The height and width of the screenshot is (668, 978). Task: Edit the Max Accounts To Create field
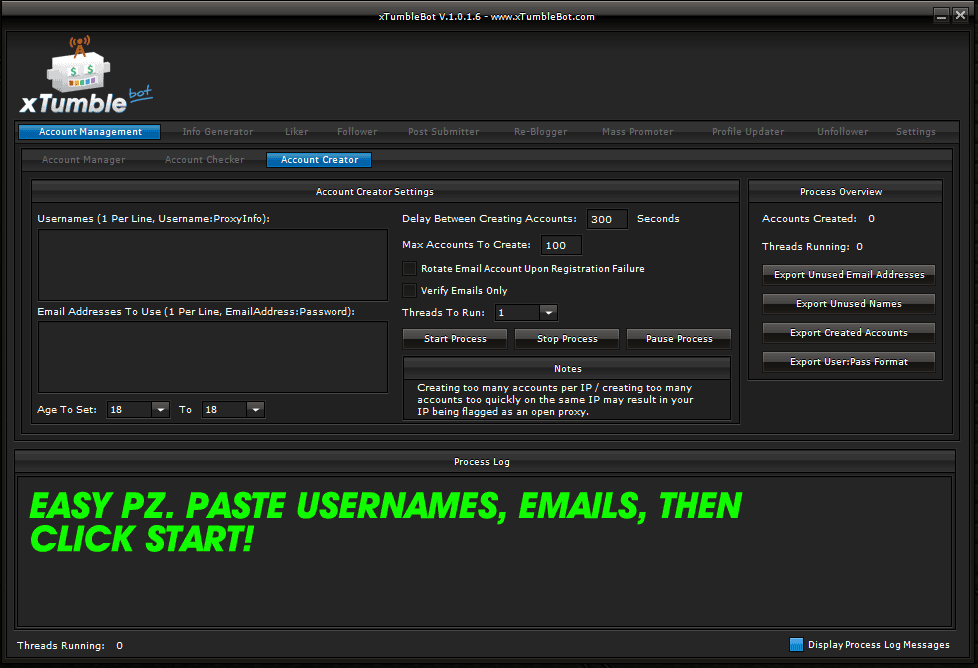(x=561, y=245)
